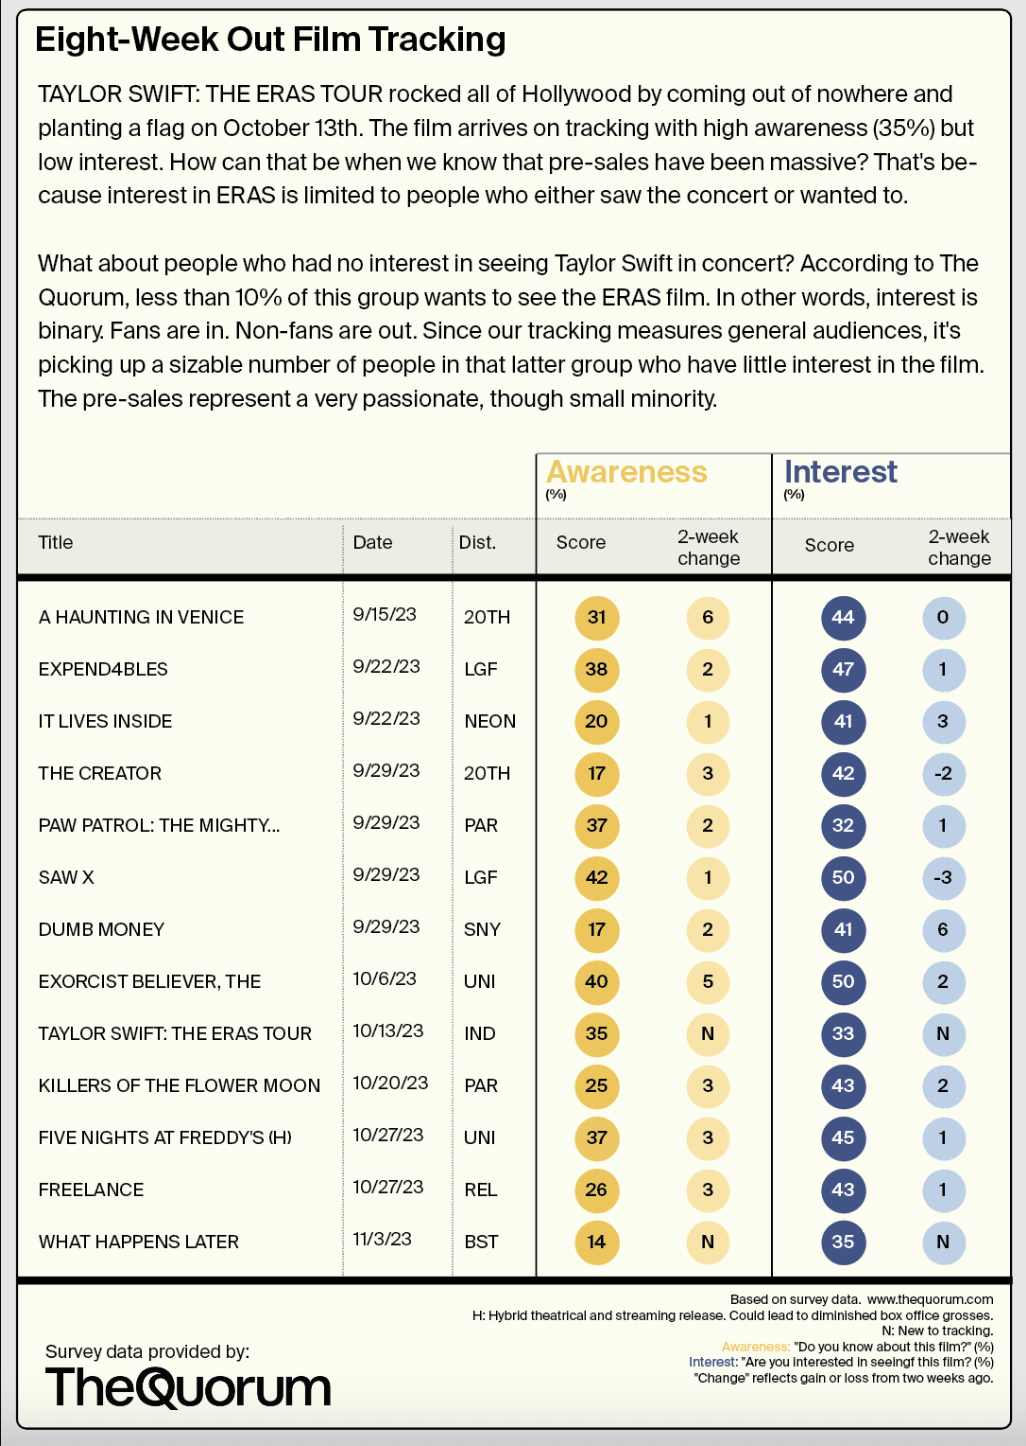
Task: Click the Dist. column header
Action: (x=477, y=542)
